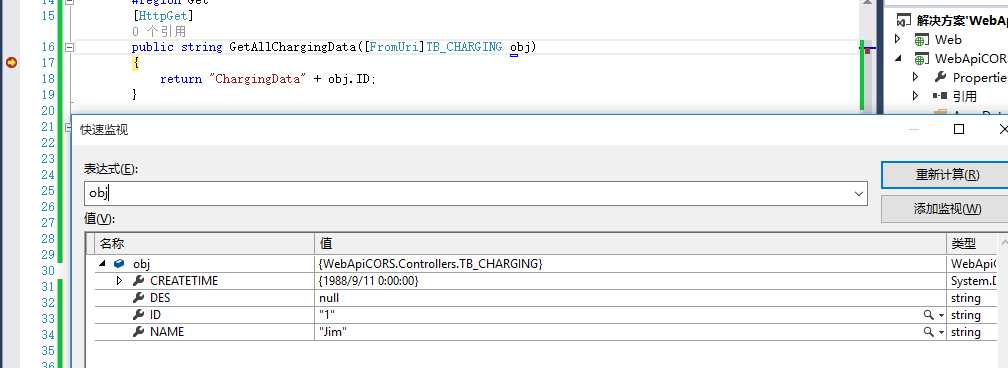Click the NAME property name
The width and height of the screenshot is (1008, 368).
click(166, 332)
